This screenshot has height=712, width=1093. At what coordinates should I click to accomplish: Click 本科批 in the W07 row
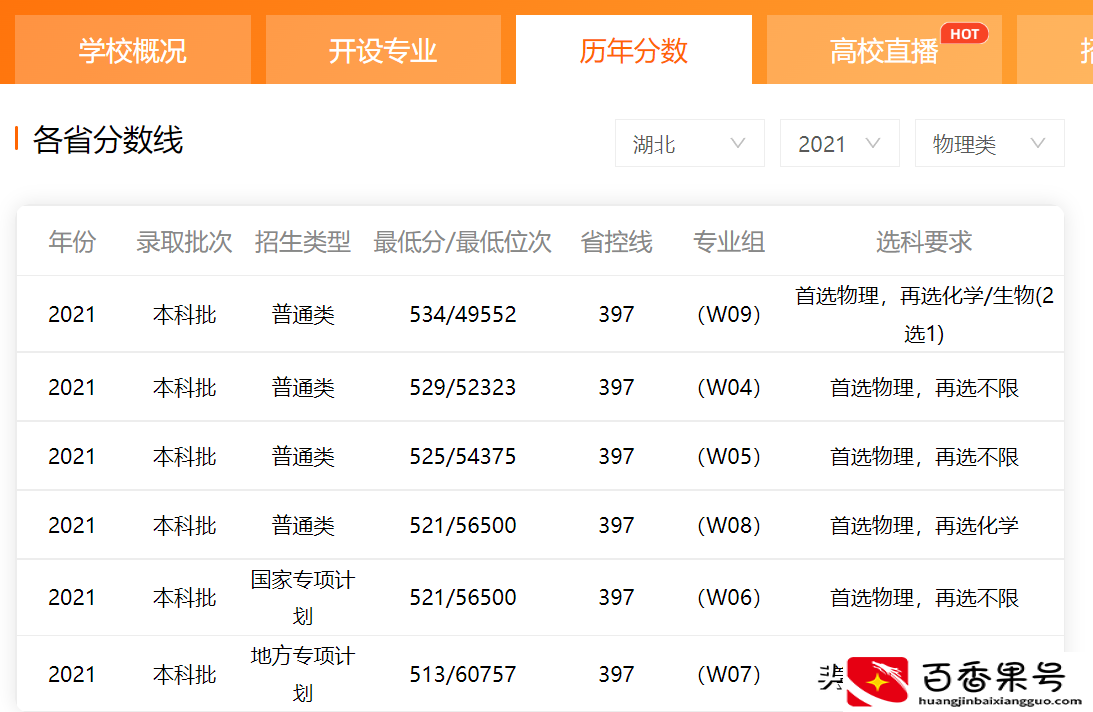(x=184, y=674)
